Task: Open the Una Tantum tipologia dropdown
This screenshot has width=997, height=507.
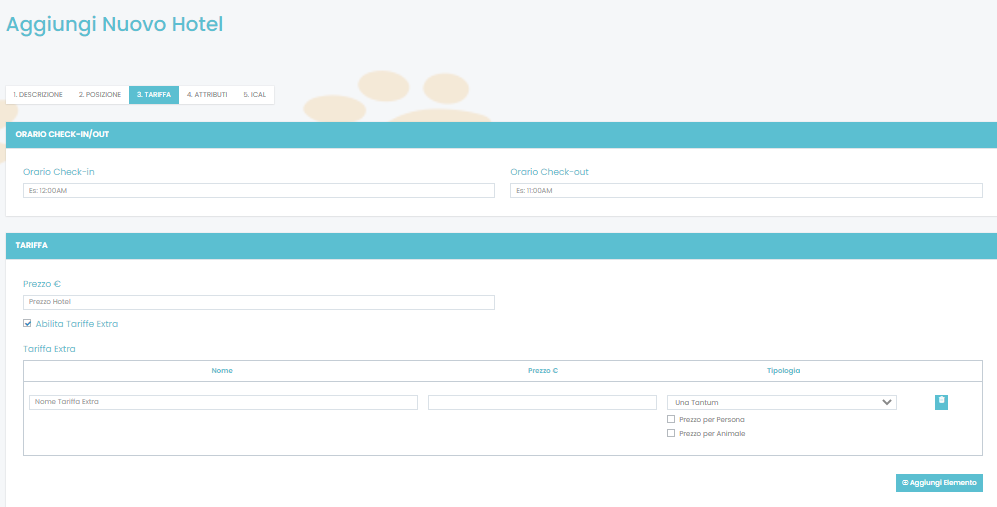Action: (x=781, y=402)
